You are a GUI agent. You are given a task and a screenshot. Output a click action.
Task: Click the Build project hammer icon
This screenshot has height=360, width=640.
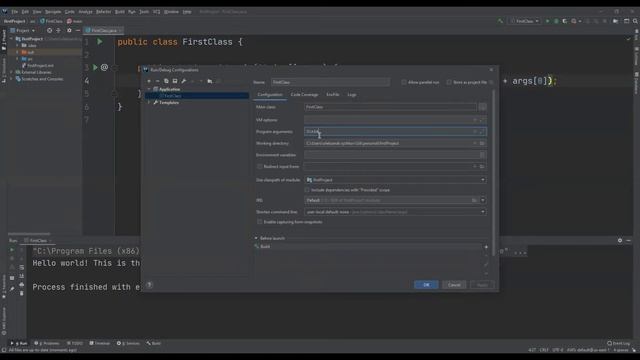[x=500, y=21]
